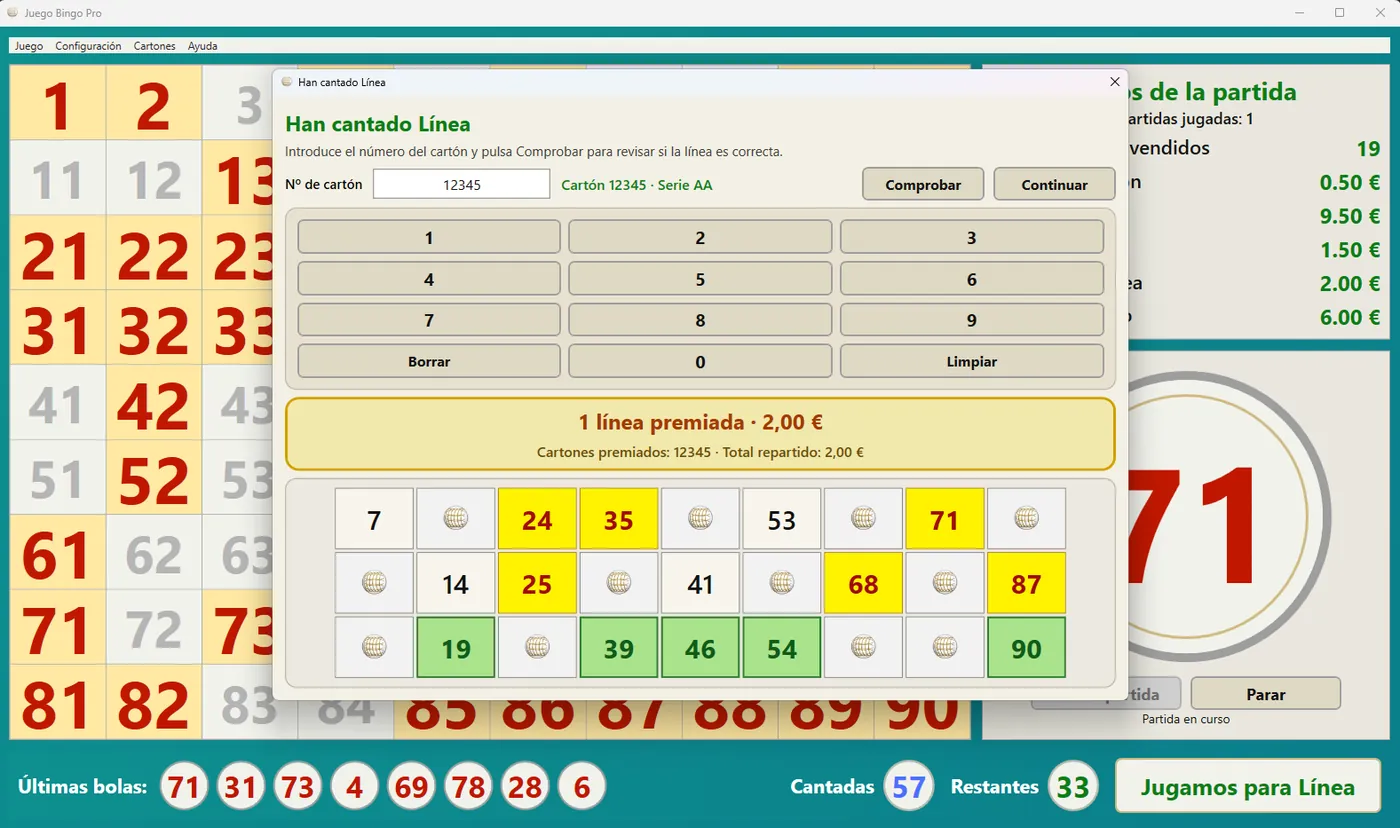1400x828 pixels.
Task: Click the Limpiar keypad button
Action: click(972, 361)
